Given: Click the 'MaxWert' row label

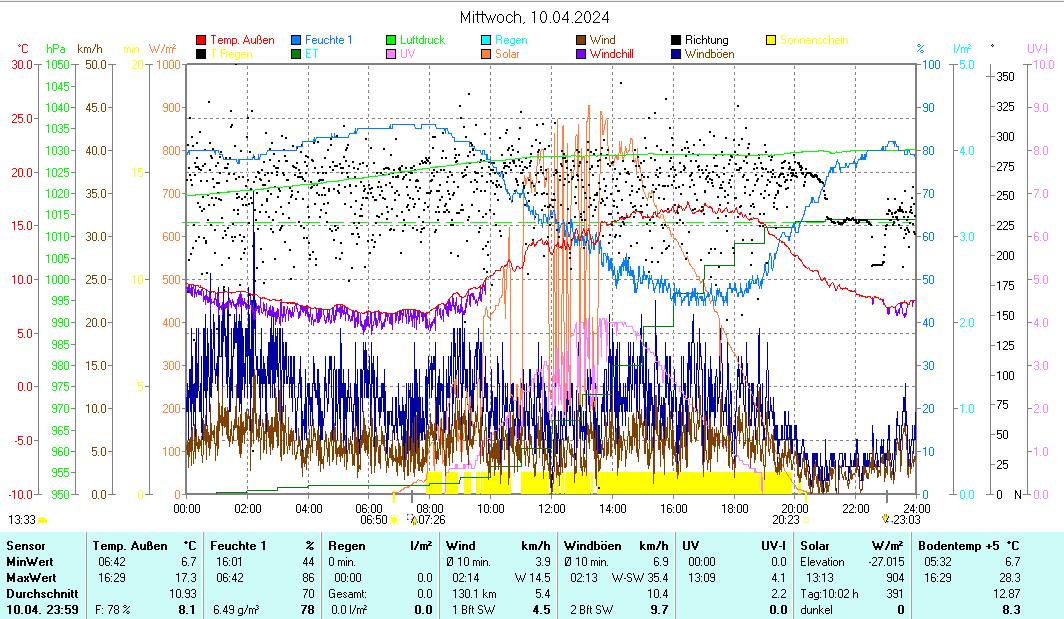Looking at the screenshot, I should (x=31, y=578).
